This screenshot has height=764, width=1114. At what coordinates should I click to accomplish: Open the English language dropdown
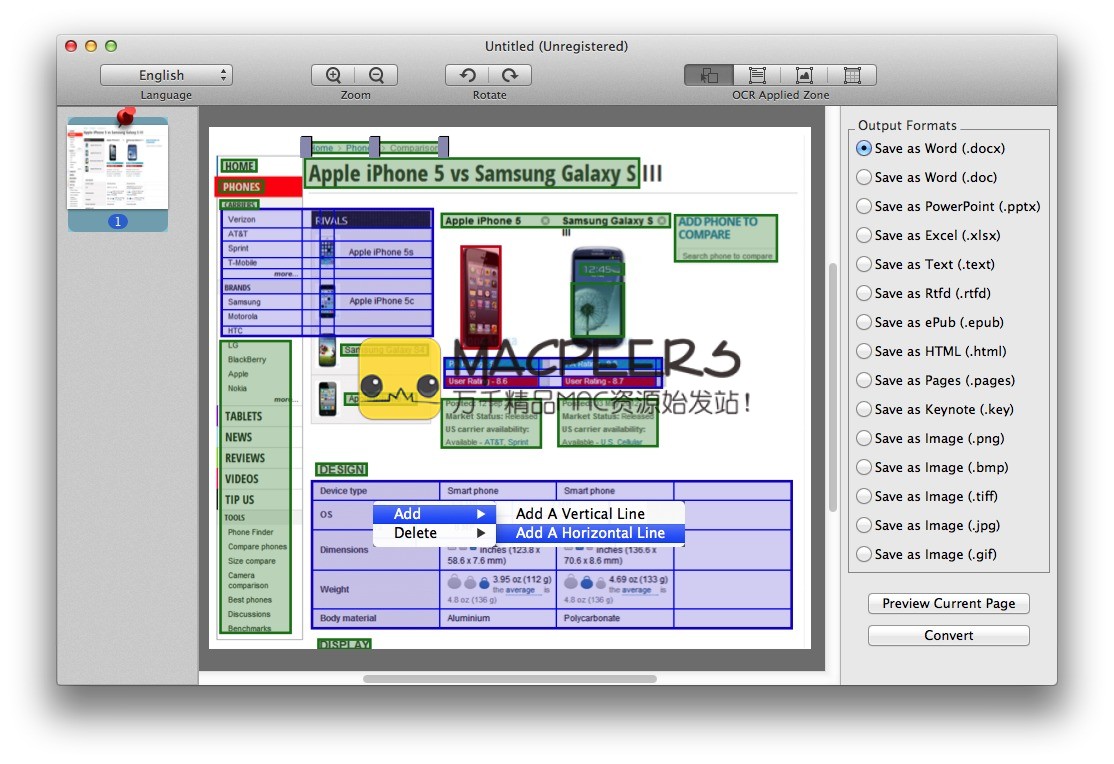pyautogui.click(x=166, y=75)
